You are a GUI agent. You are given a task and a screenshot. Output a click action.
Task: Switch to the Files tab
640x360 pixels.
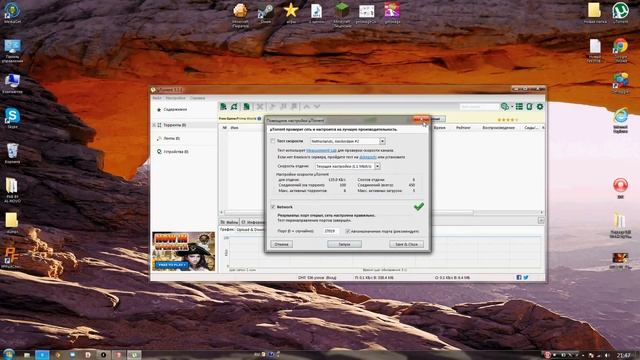click(x=229, y=222)
